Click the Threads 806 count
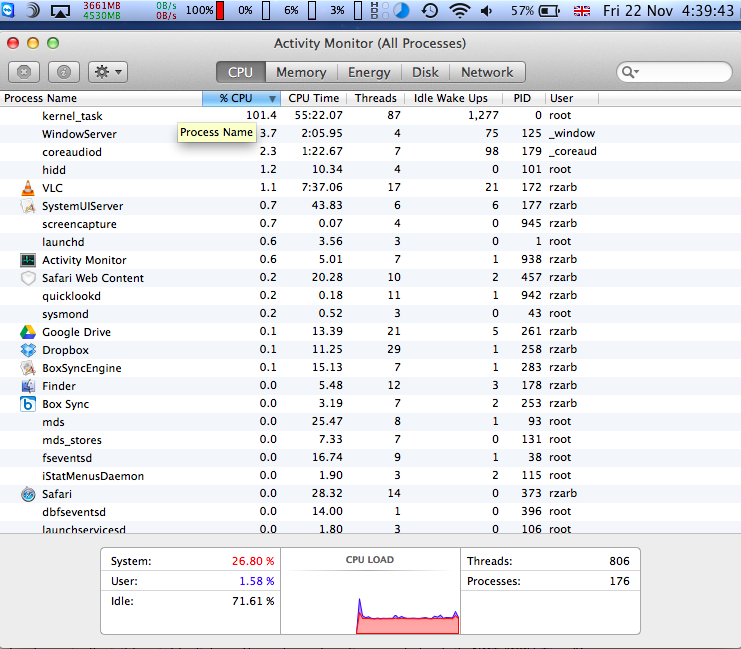This screenshot has height=649, width=741. point(619,561)
